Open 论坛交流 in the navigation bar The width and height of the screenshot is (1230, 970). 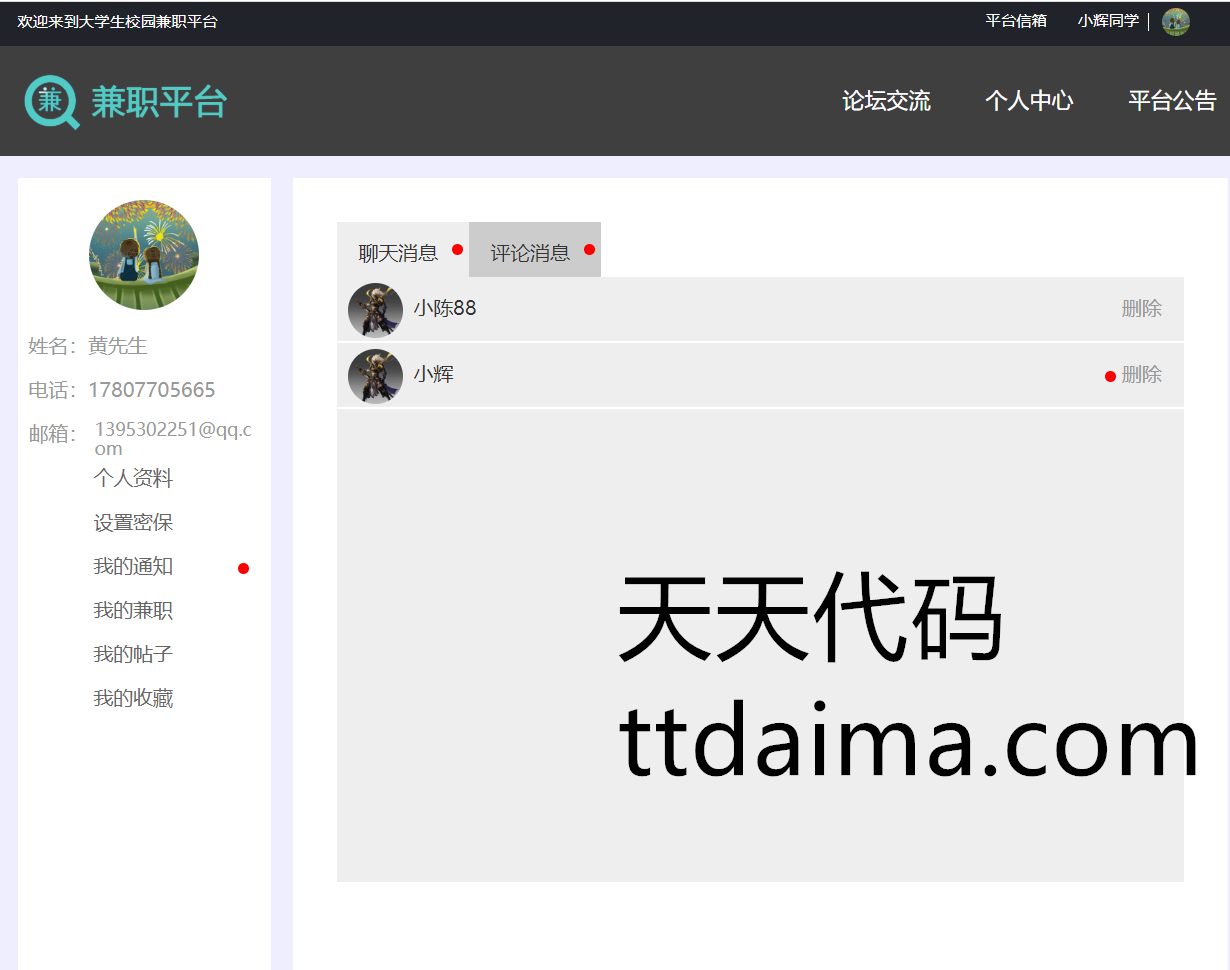(886, 101)
